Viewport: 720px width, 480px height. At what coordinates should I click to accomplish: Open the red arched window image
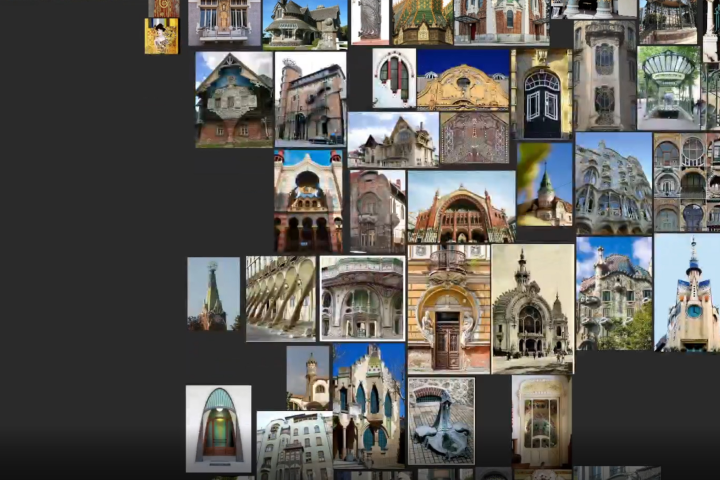point(394,78)
